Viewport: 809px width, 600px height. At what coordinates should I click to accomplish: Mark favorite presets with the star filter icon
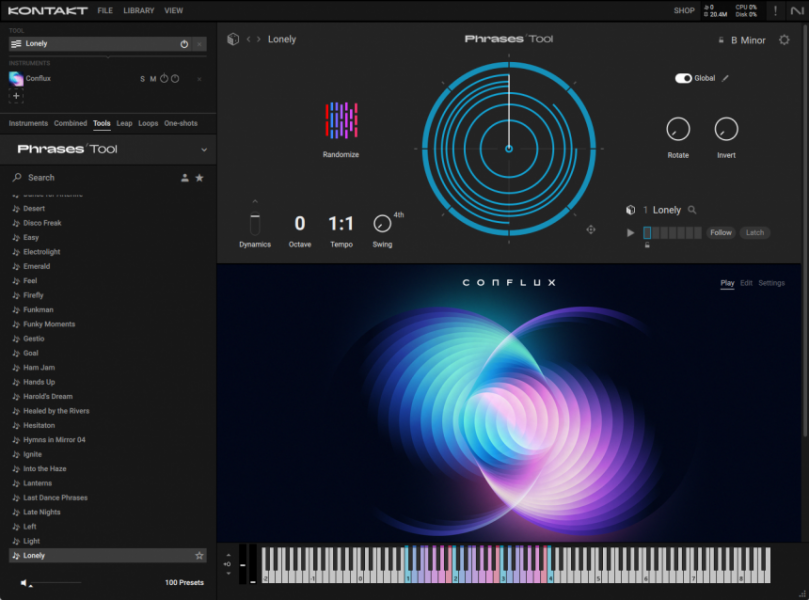coord(200,177)
